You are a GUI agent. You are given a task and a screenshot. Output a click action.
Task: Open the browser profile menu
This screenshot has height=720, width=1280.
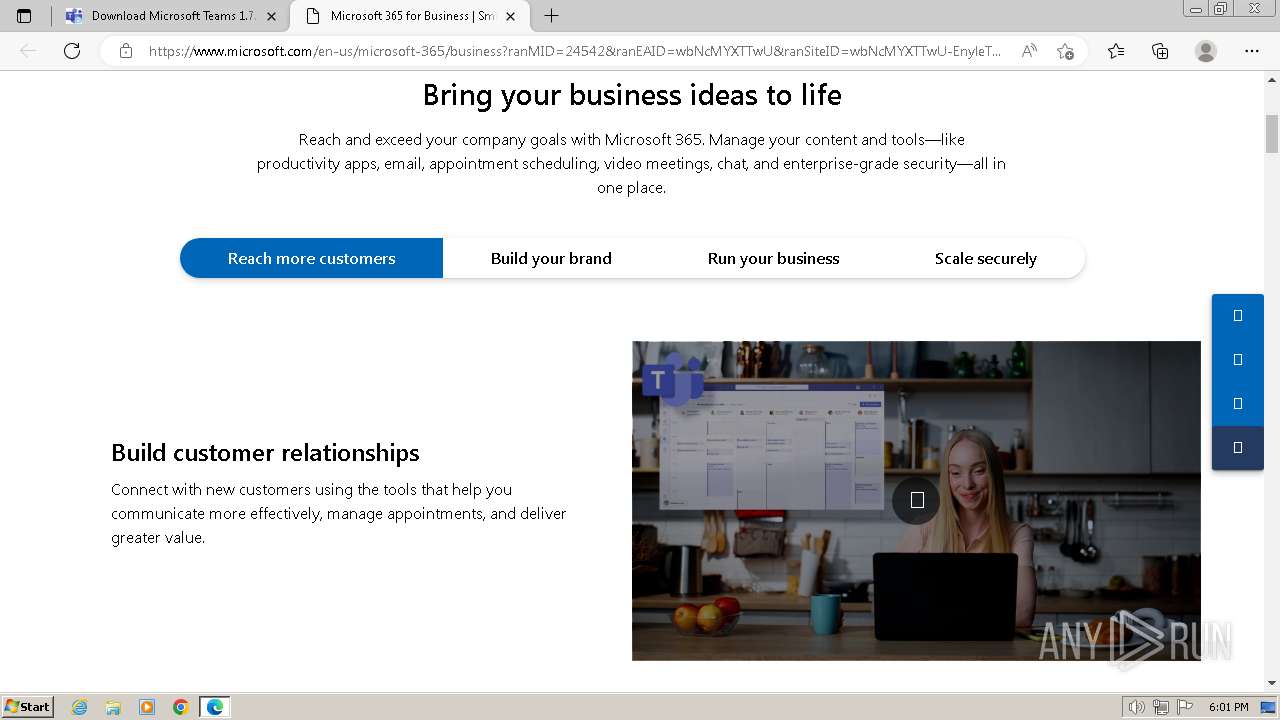pyautogui.click(x=1206, y=51)
